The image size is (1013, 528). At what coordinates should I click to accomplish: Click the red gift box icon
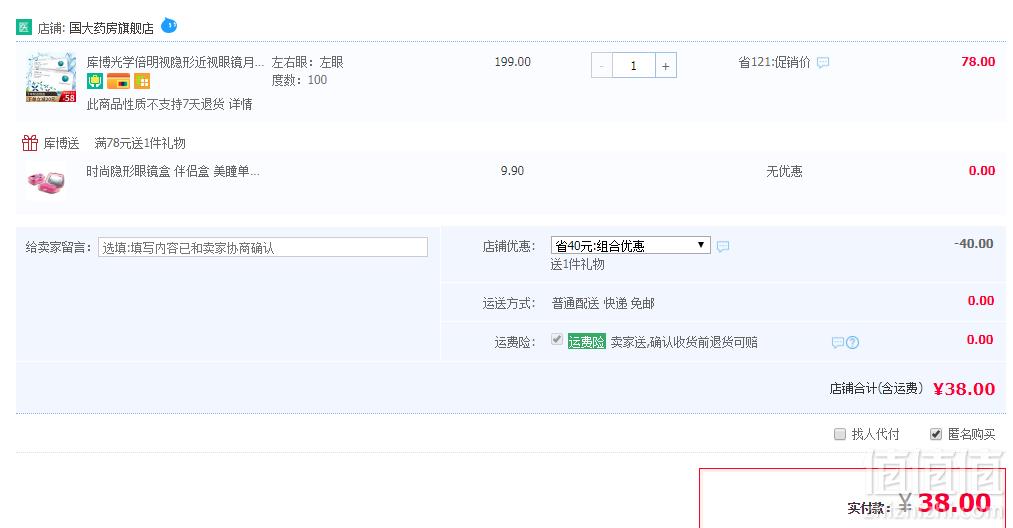pos(30,143)
